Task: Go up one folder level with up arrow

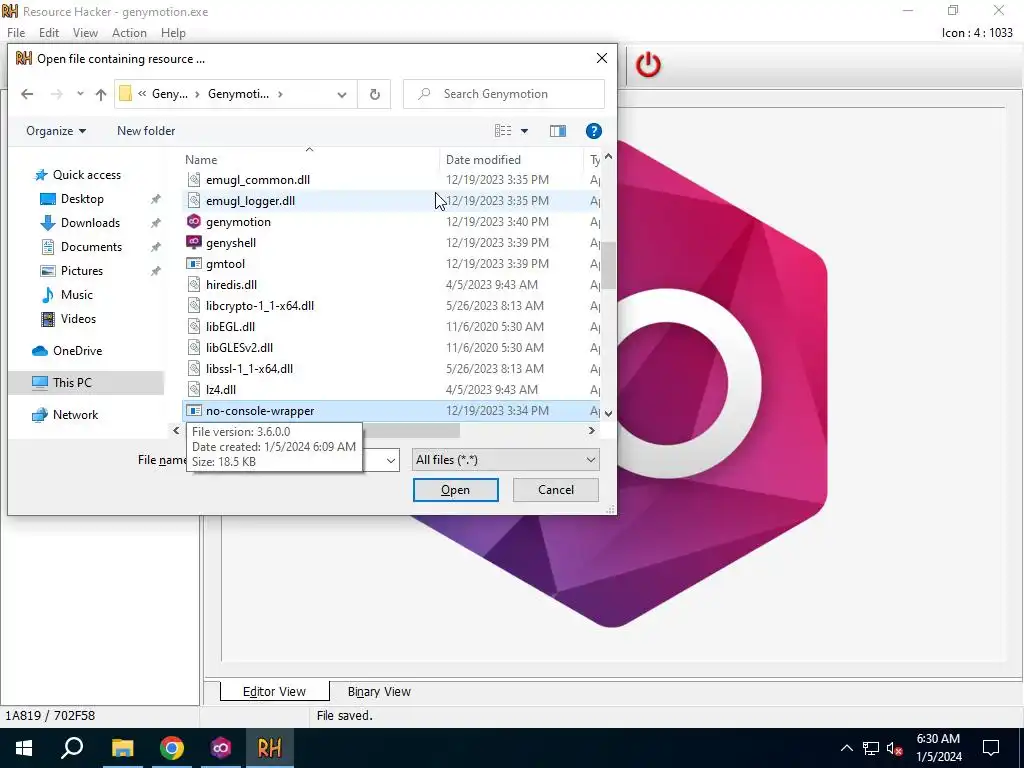Action: coord(101,94)
